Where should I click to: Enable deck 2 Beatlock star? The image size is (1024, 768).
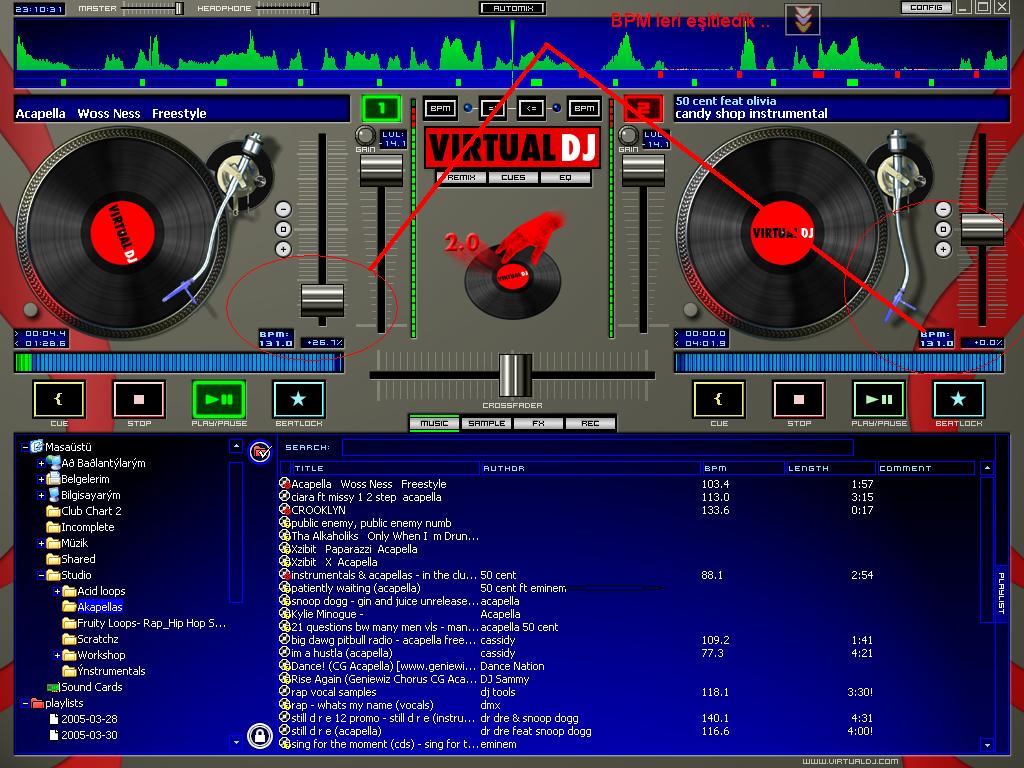click(x=958, y=399)
